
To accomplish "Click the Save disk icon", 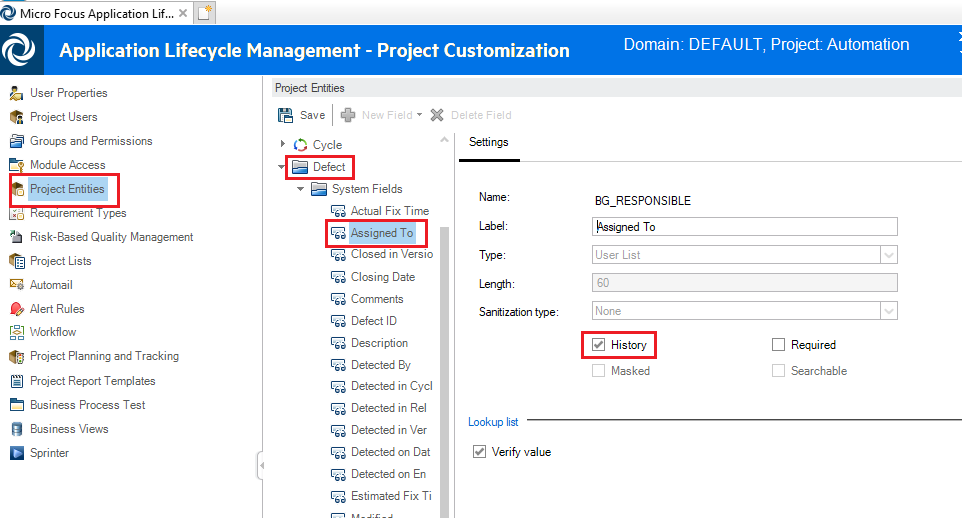I will point(285,115).
